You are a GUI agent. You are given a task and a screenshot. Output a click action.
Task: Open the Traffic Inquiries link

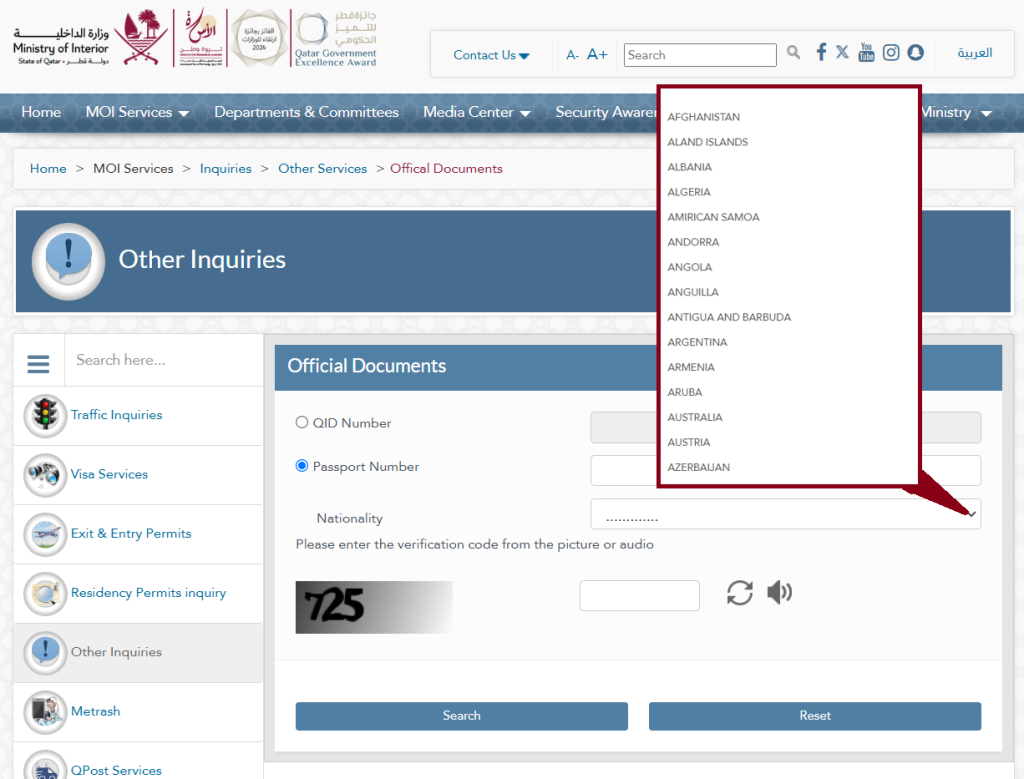tap(116, 415)
